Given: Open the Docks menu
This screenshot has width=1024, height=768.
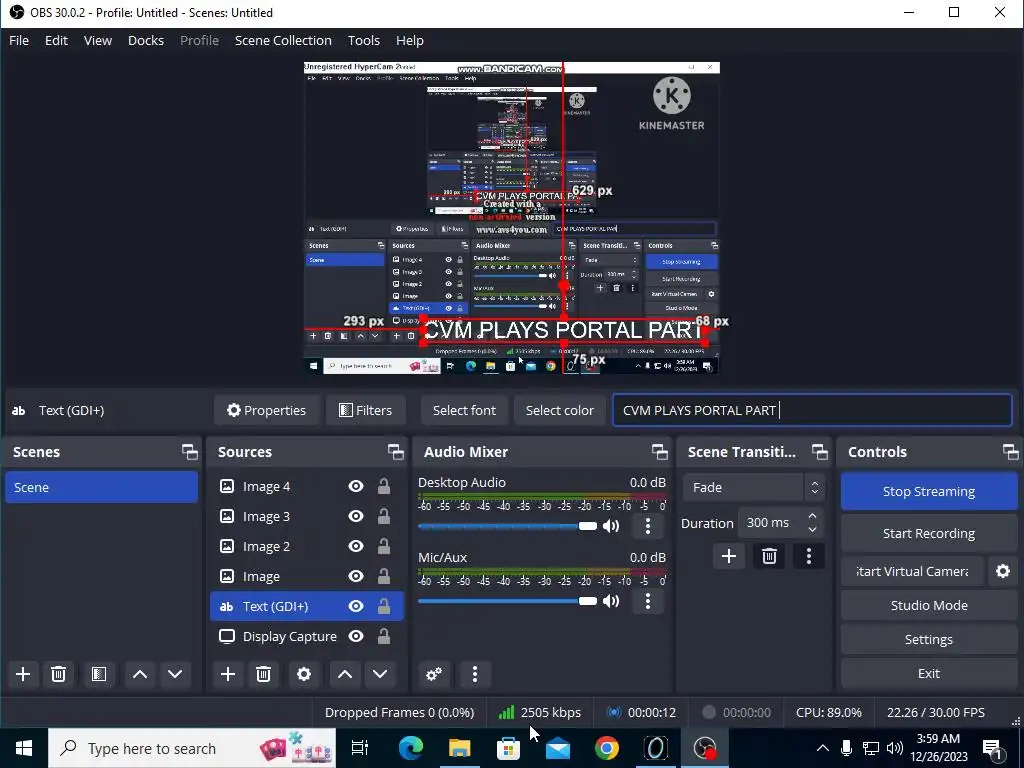Looking at the screenshot, I should tap(146, 40).
